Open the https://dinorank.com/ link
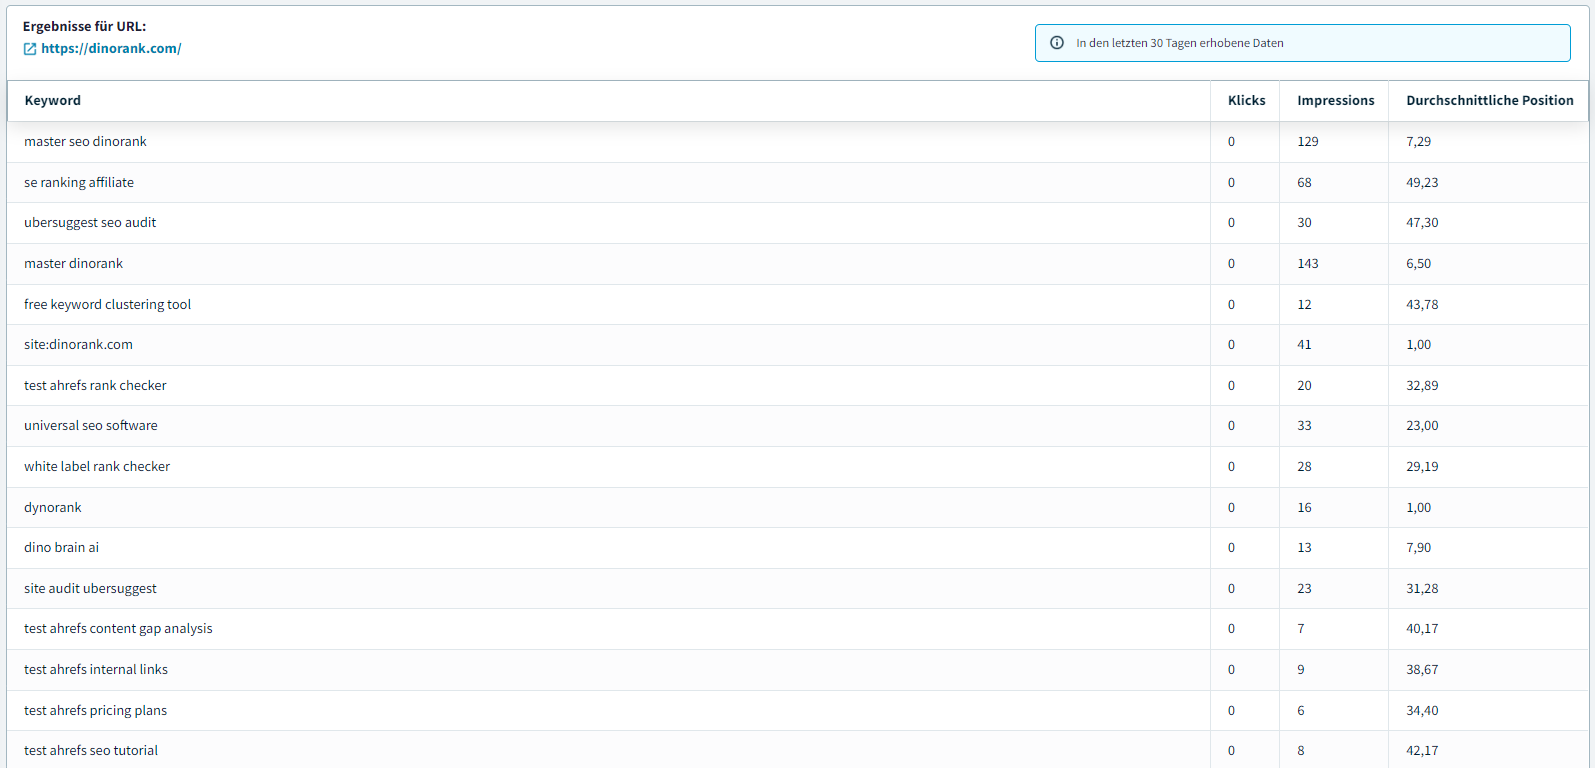Screen dimensions: 1595x768 click(x=111, y=49)
